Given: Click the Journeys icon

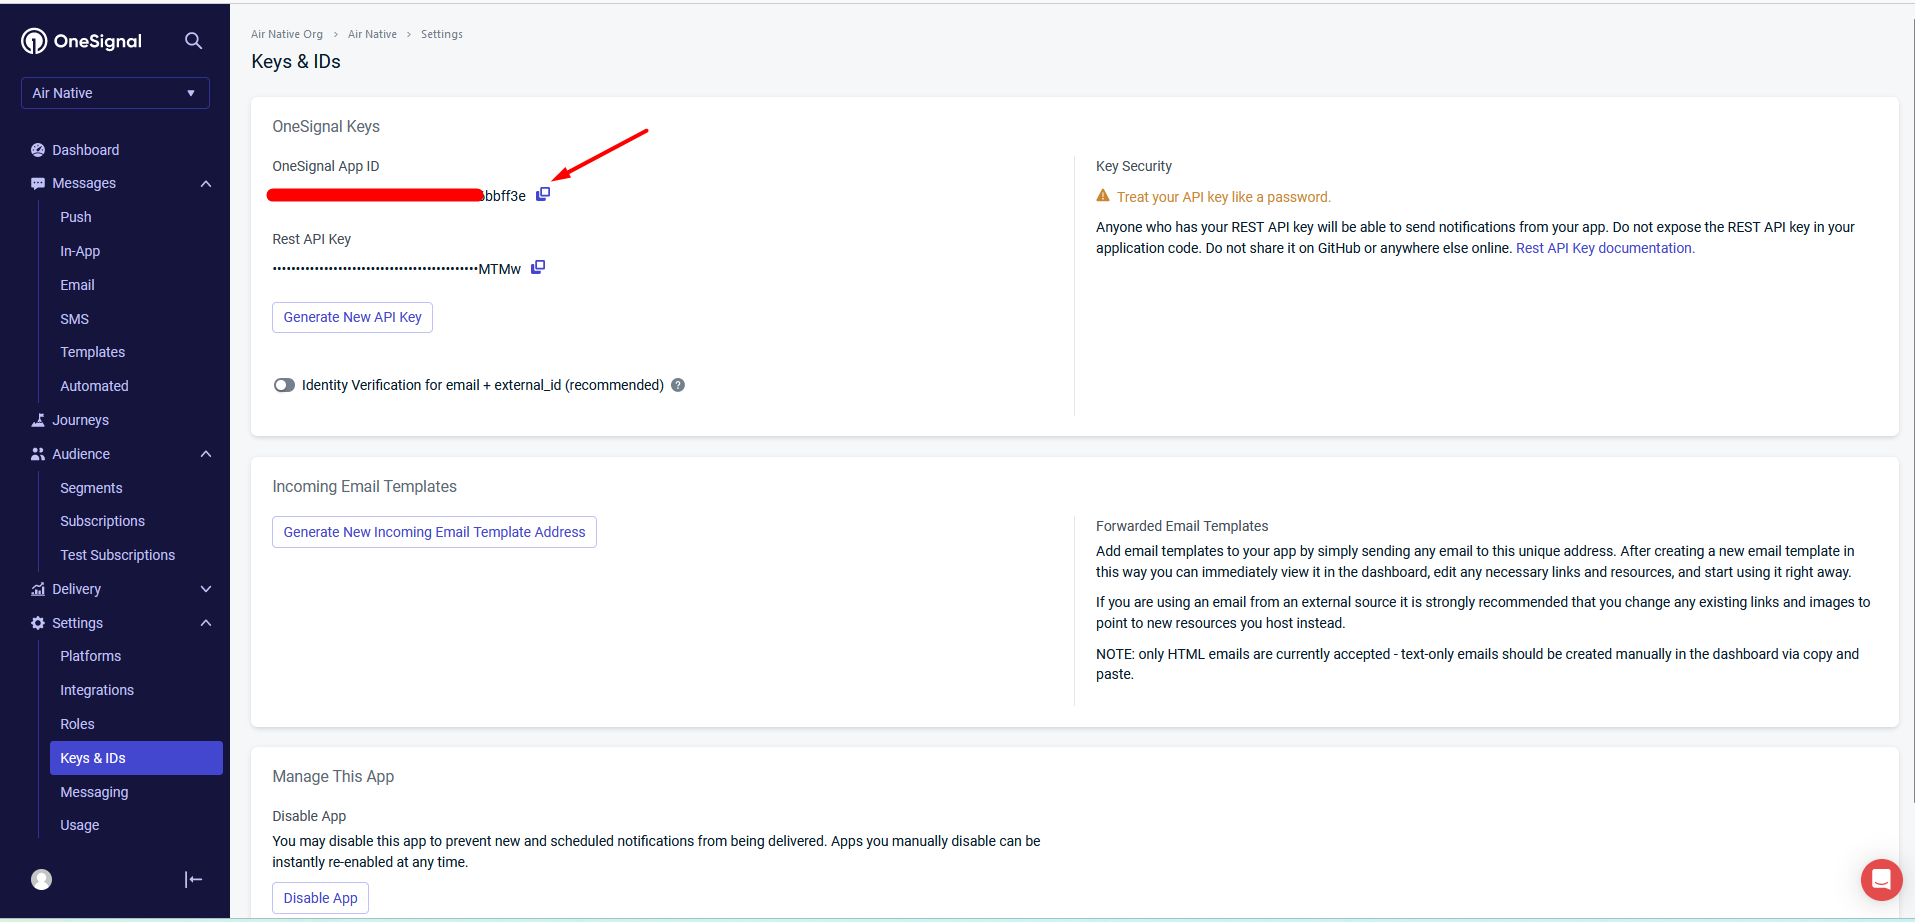Looking at the screenshot, I should click(x=38, y=420).
